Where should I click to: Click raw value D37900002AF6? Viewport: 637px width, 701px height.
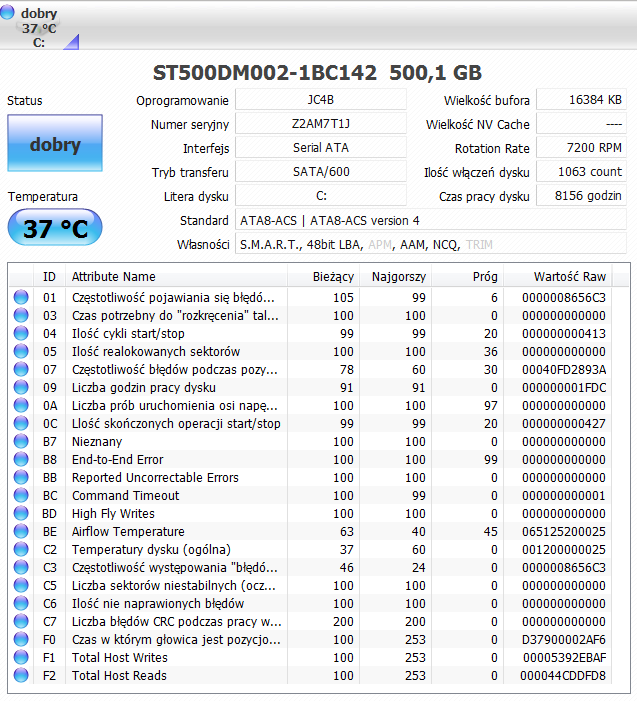564,640
